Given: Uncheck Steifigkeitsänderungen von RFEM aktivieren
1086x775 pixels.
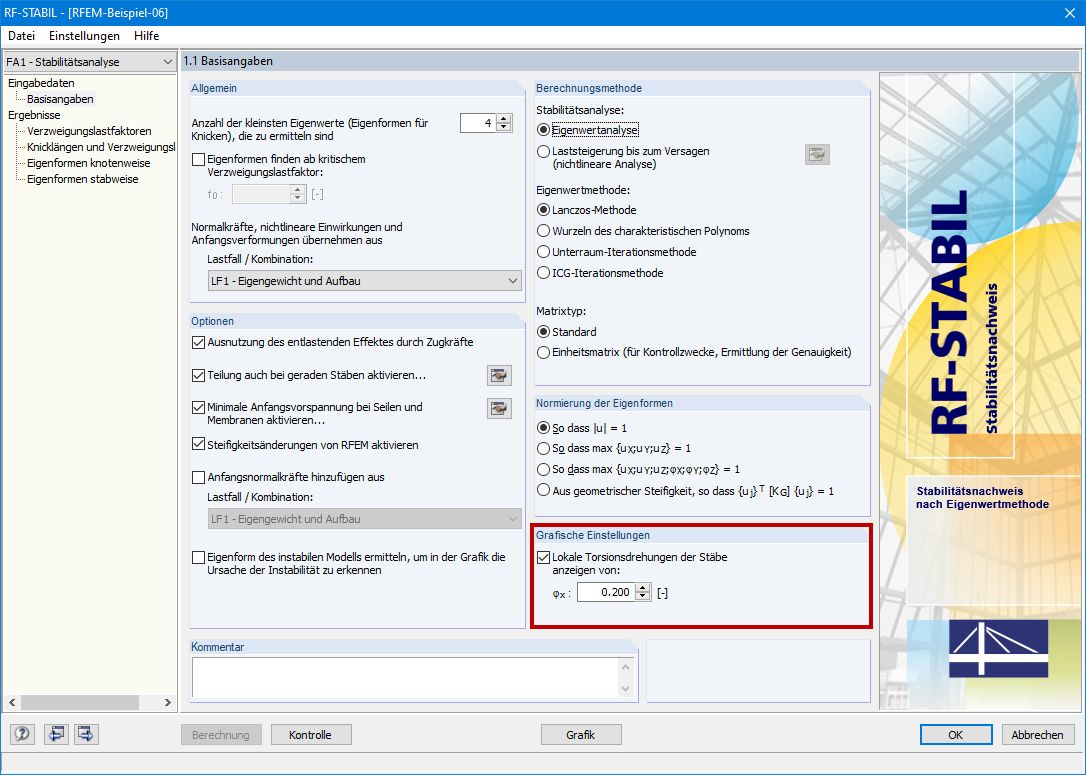Looking at the screenshot, I should (198, 445).
